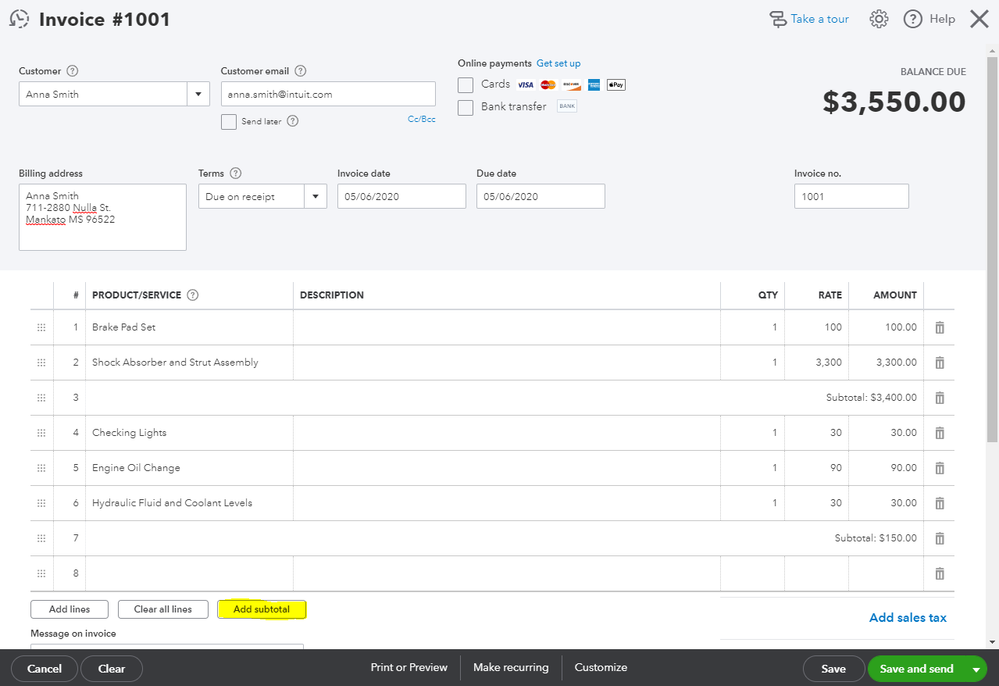Click the Billing address text box
Image resolution: width=999 pixels, height=686 pixels.
103,217
